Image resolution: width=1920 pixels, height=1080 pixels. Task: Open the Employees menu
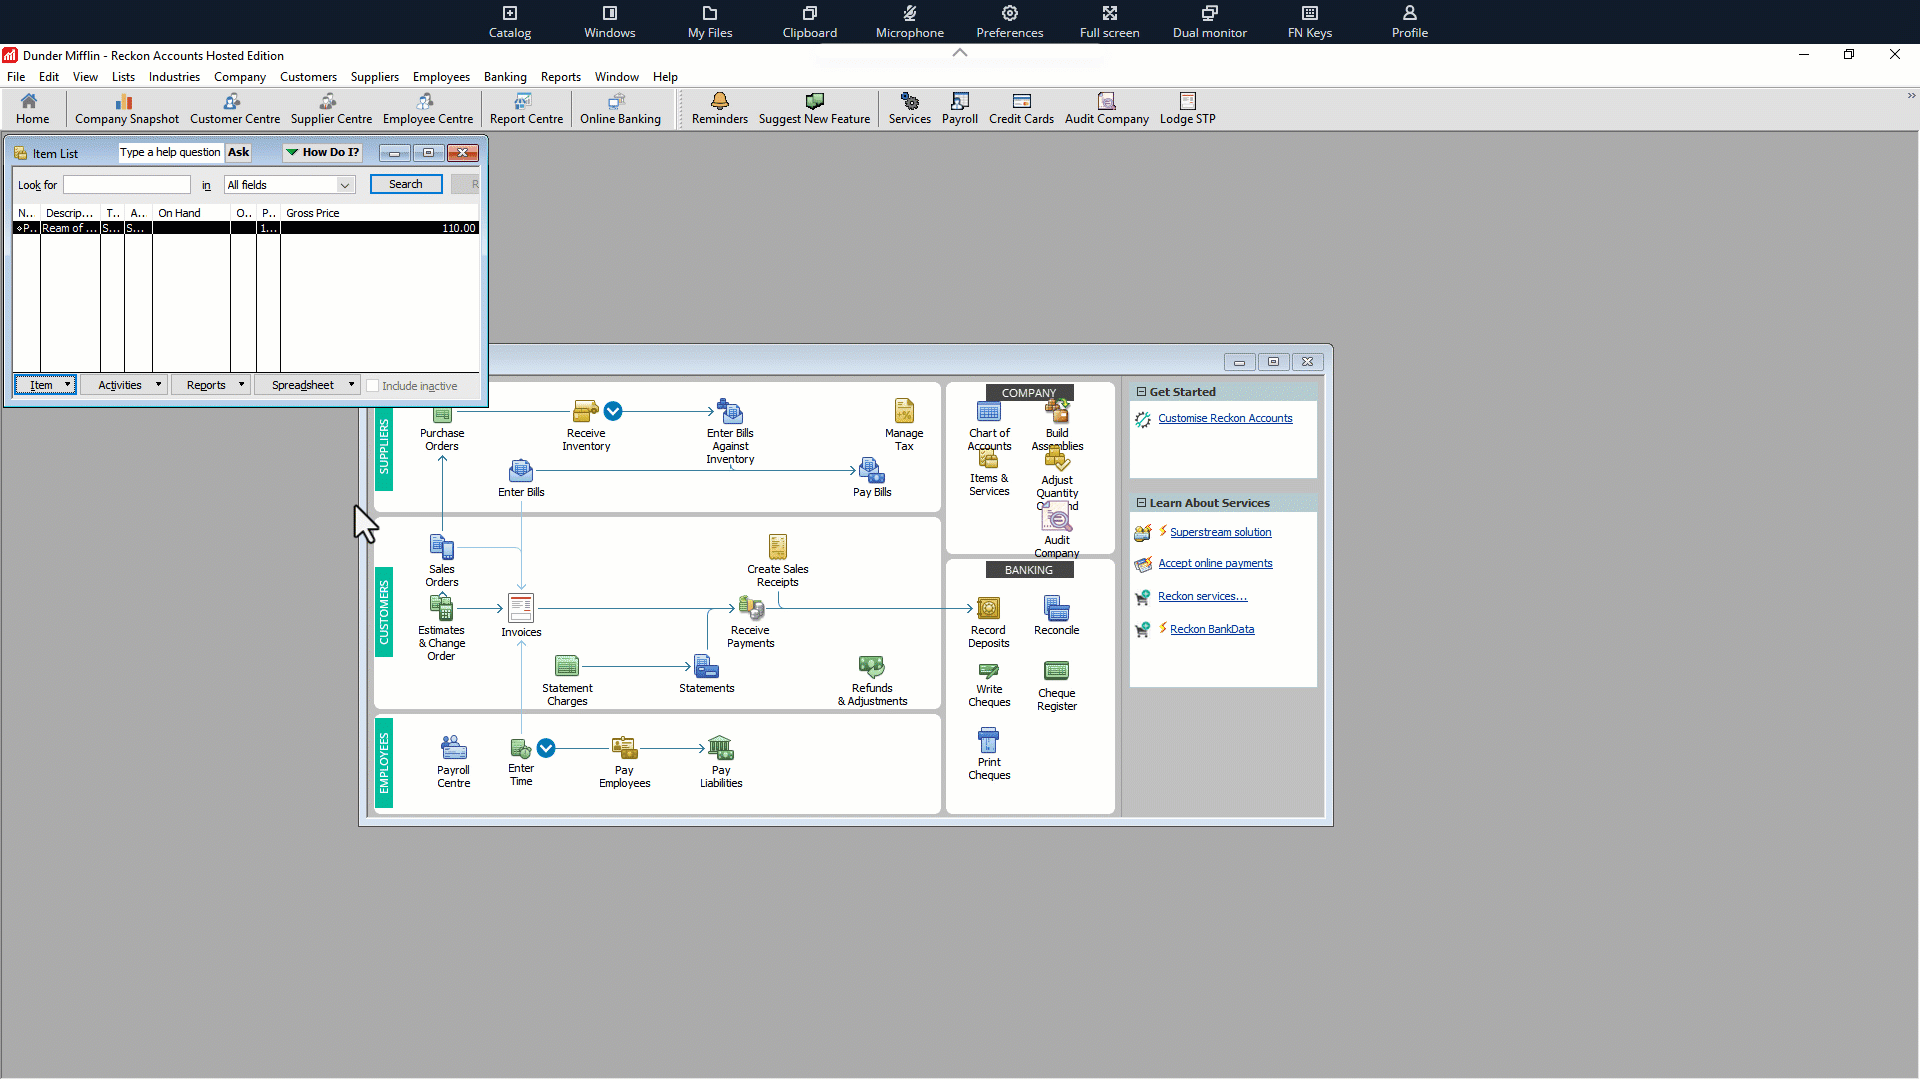441,77
